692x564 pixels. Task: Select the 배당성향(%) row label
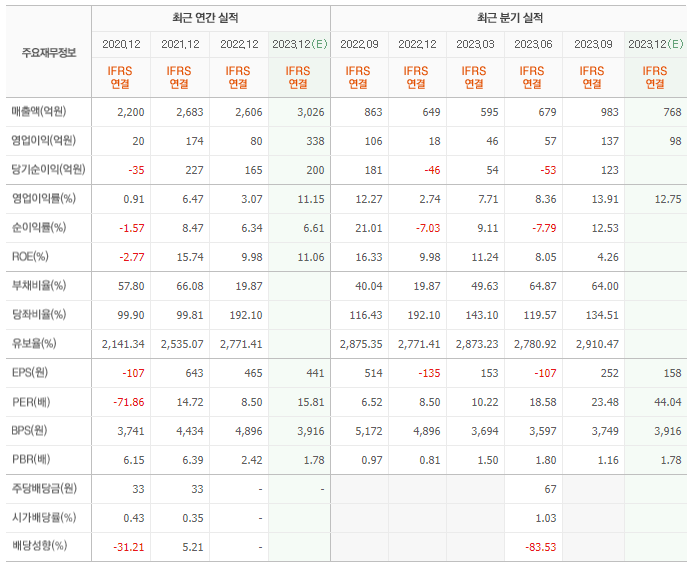coord(39,546)
